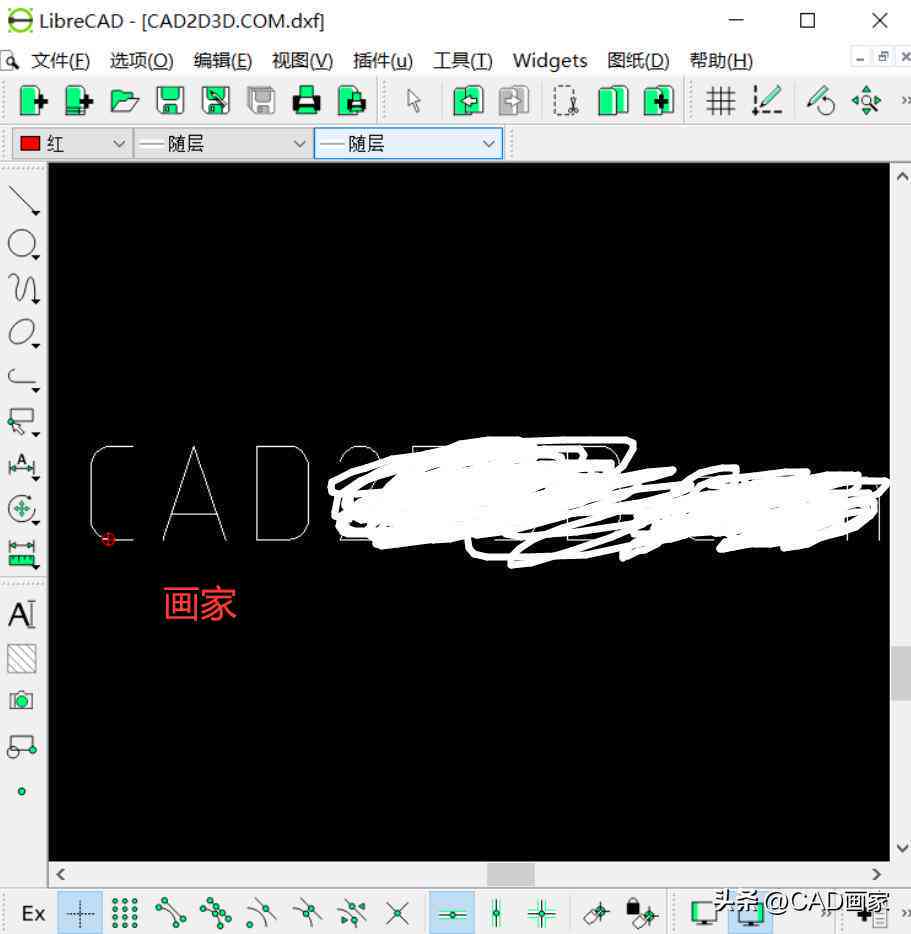Select the MText tool

pyautogui.click(x=22, y=614)
